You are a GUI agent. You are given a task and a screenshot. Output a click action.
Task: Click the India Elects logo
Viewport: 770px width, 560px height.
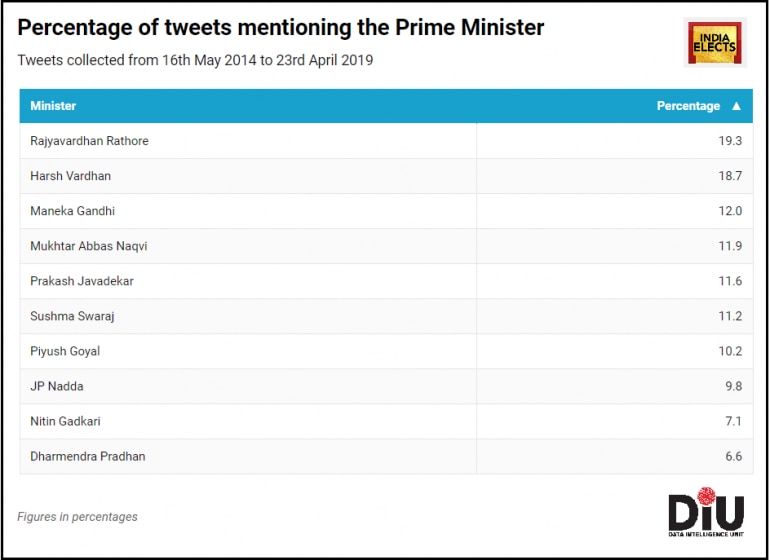click(x=714, y=42)
